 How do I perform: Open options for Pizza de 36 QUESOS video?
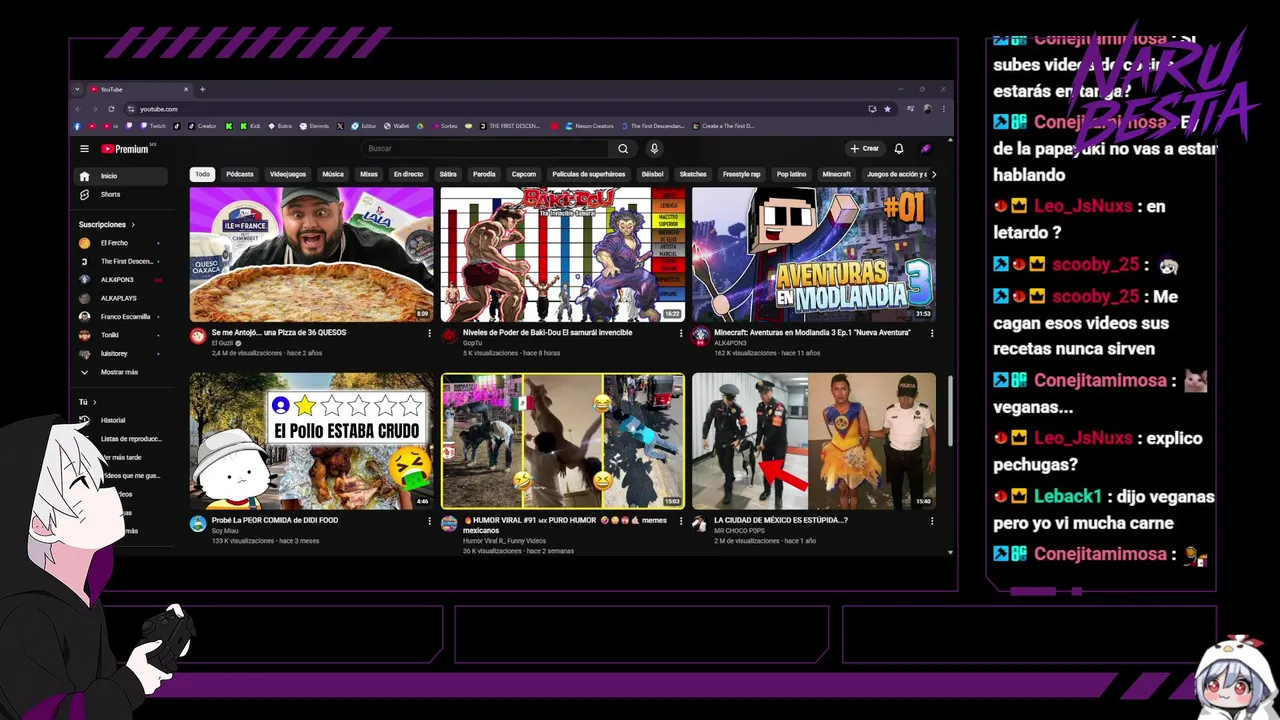[430, 333]
